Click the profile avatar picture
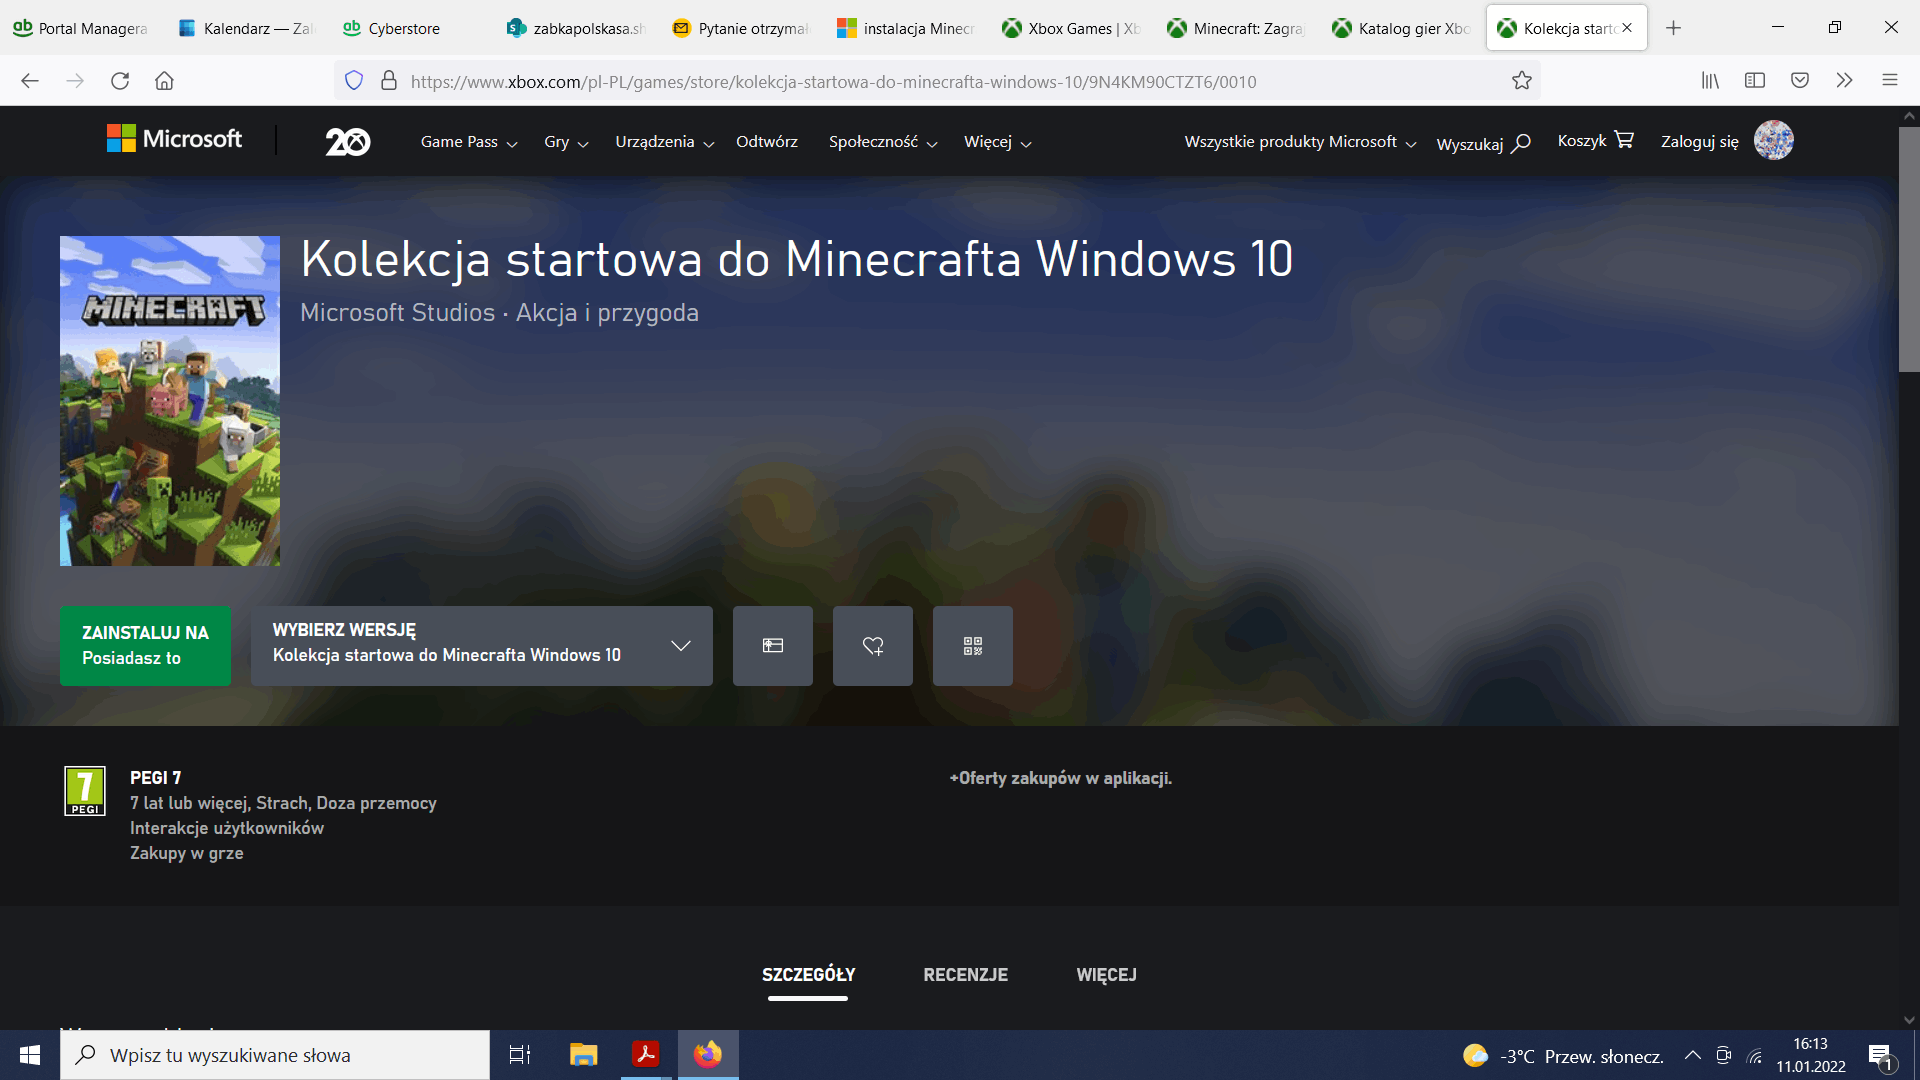Image resolution: width=1920 pixels, height=1080 pixels. (1774, 140)
